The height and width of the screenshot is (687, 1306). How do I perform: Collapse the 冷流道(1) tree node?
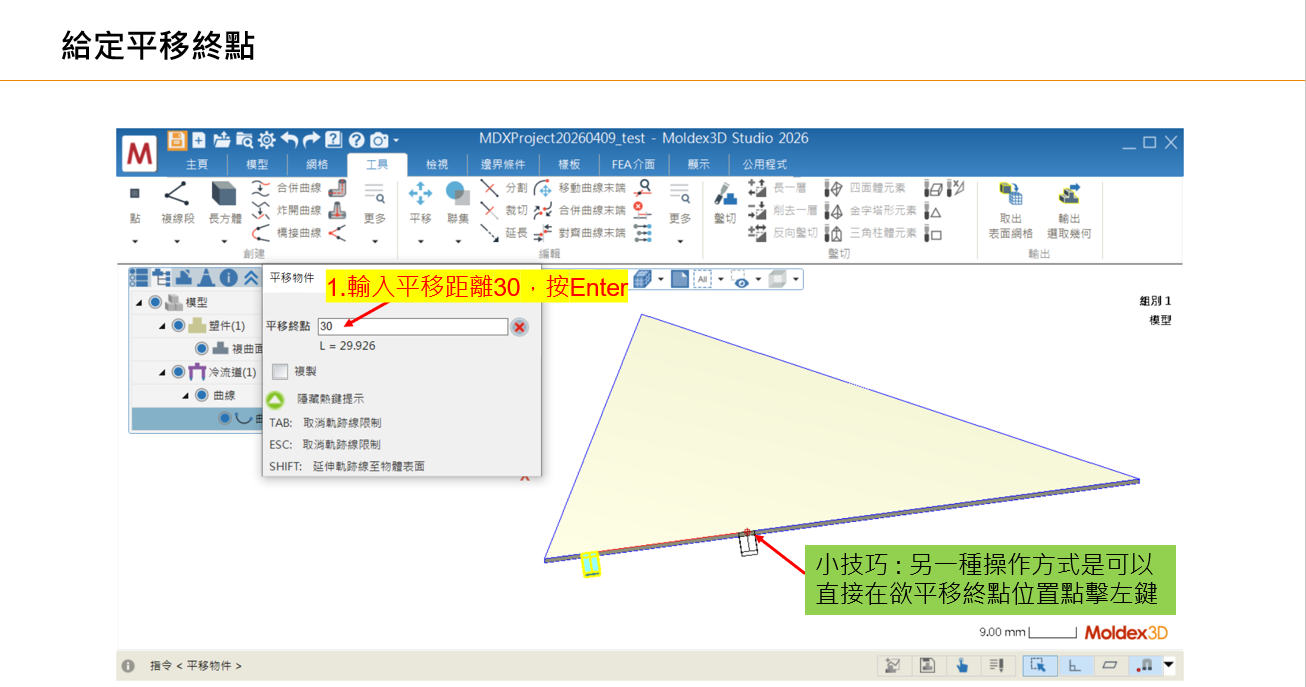162,372
